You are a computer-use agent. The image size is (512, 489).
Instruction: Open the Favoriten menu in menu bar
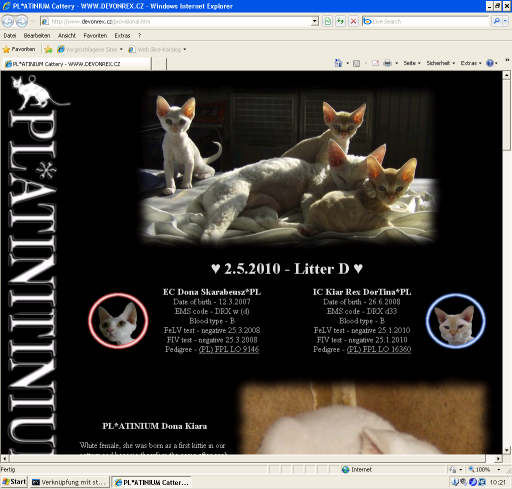pyautogui.click(x=95, y=35)
